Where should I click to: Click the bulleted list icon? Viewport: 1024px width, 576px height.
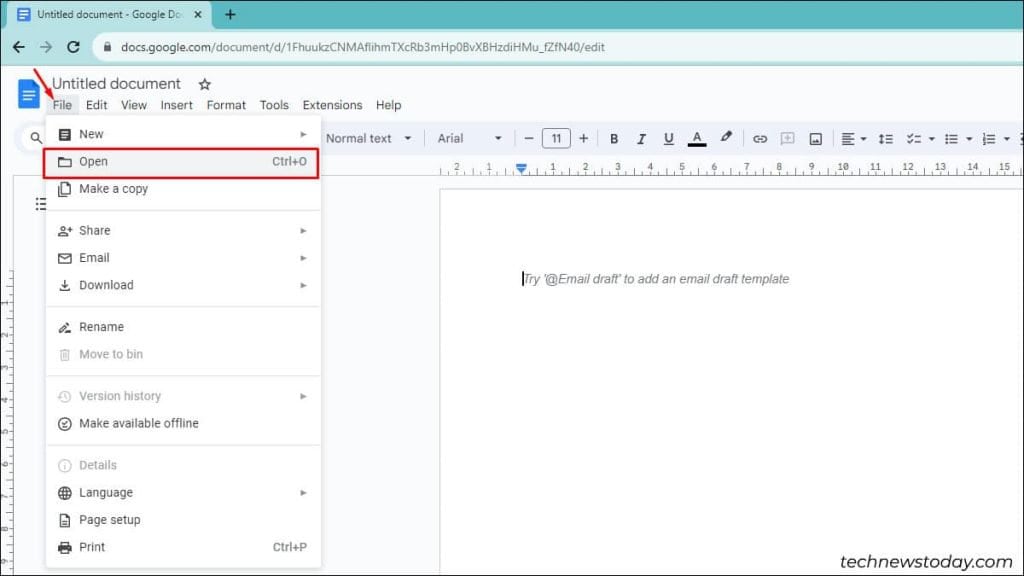tap(952, 138)
